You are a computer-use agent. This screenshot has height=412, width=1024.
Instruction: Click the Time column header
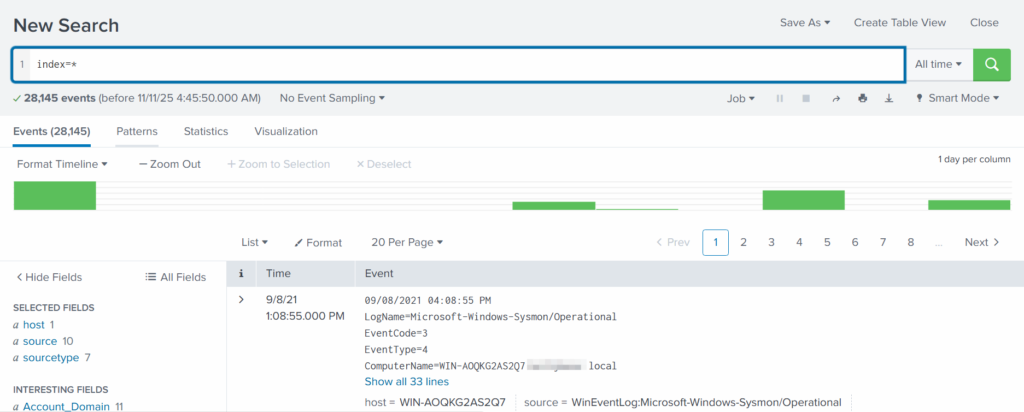point(279,274)
